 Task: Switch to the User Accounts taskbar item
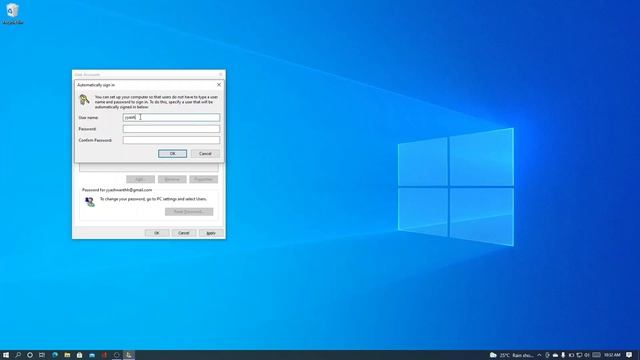[x=129, y=355]
